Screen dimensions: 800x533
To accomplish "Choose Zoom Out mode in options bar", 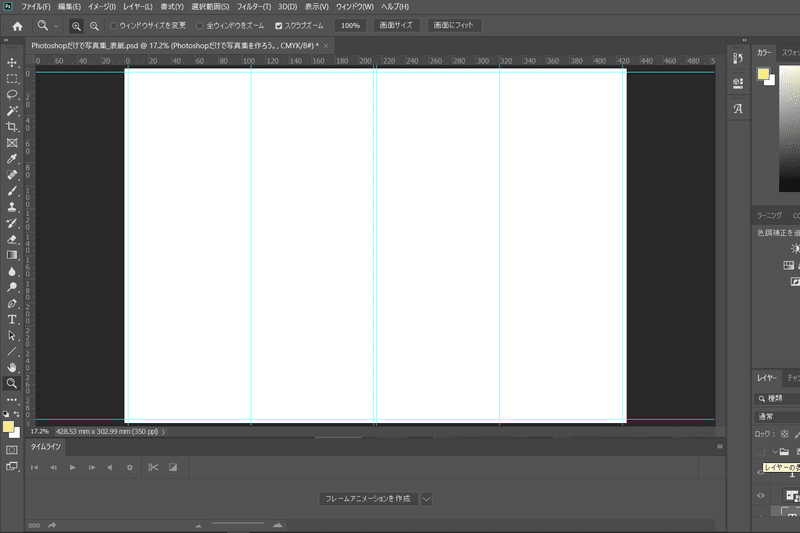I will point(94,26).
